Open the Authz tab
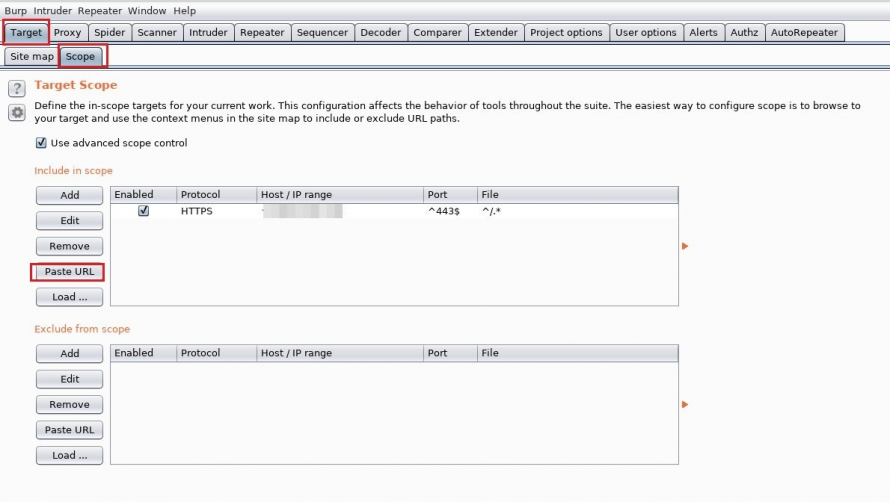The width and height of the screenshot is (890, 502). [x=744, y=32]
